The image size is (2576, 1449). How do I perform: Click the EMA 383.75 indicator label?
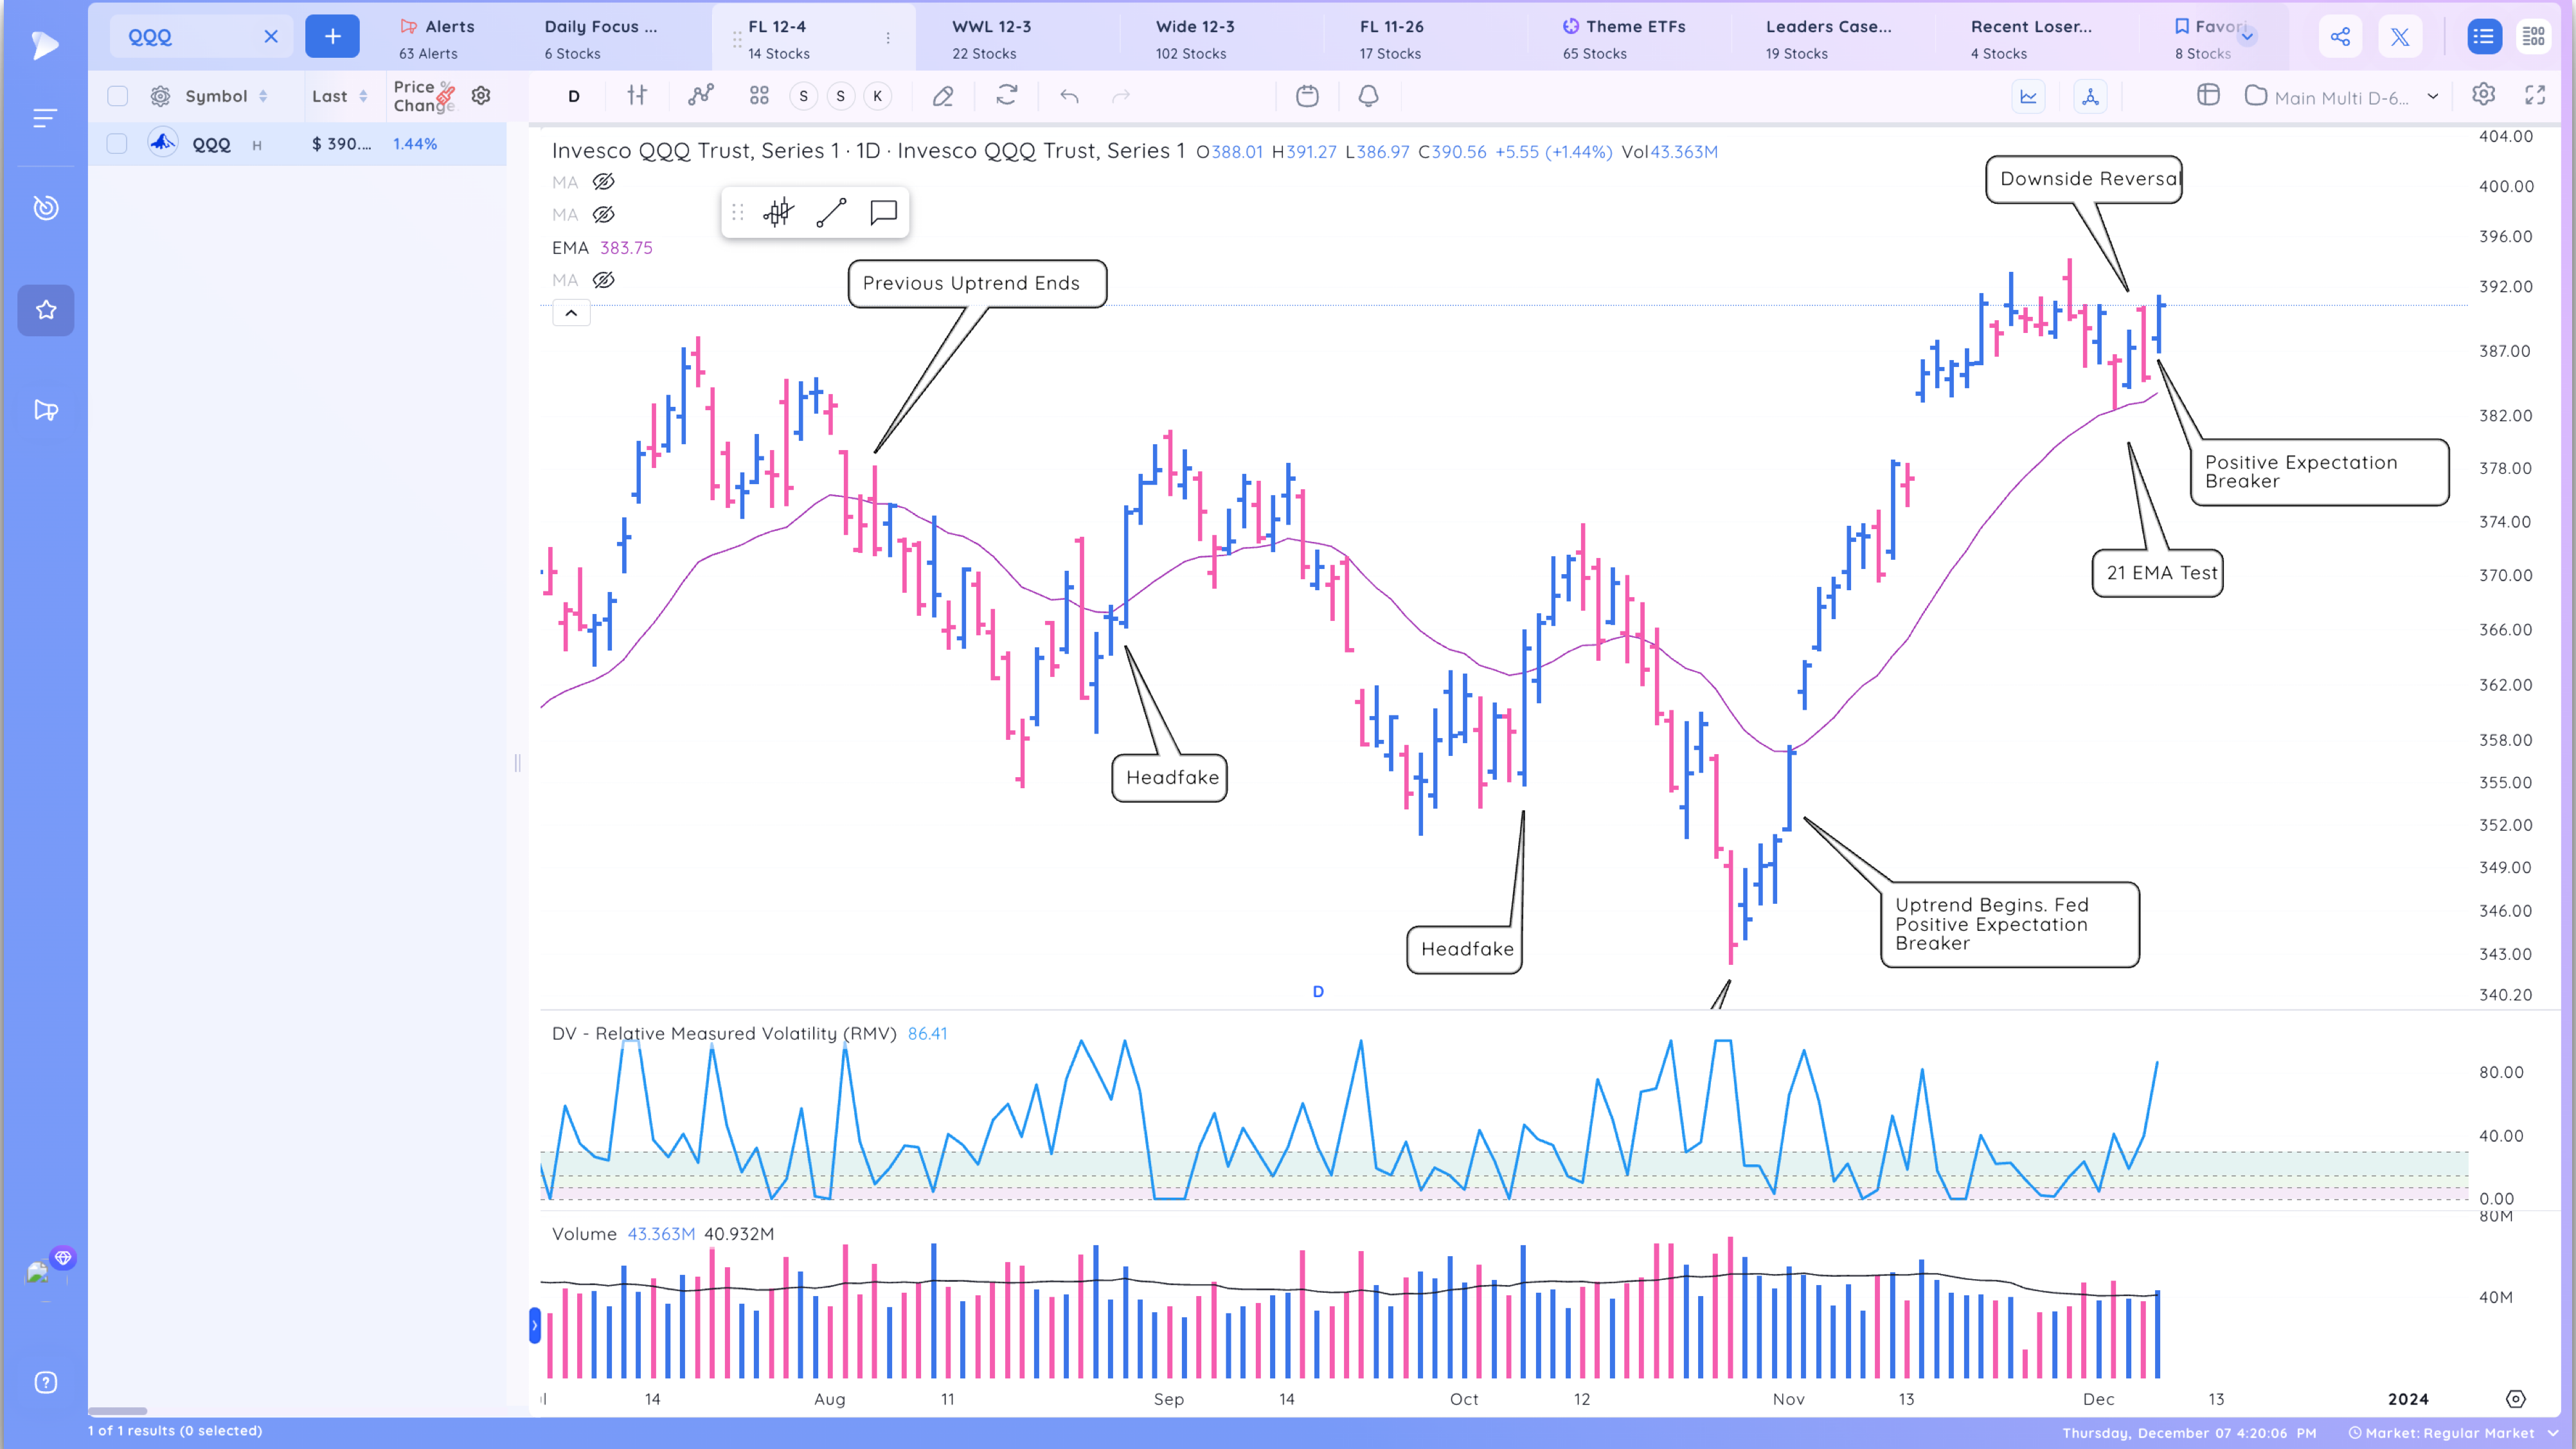tap(602, 248)
